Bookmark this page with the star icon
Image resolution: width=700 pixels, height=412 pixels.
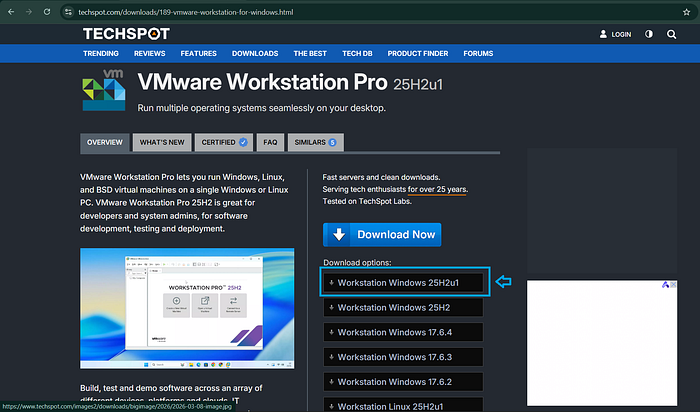pyautogui.click(x=687, y=12)
